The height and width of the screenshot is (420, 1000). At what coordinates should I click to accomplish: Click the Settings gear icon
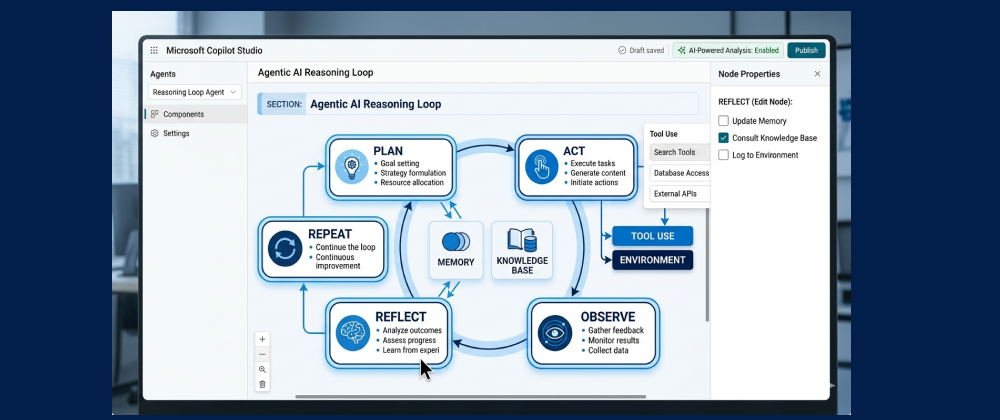[x=154, y=133]
